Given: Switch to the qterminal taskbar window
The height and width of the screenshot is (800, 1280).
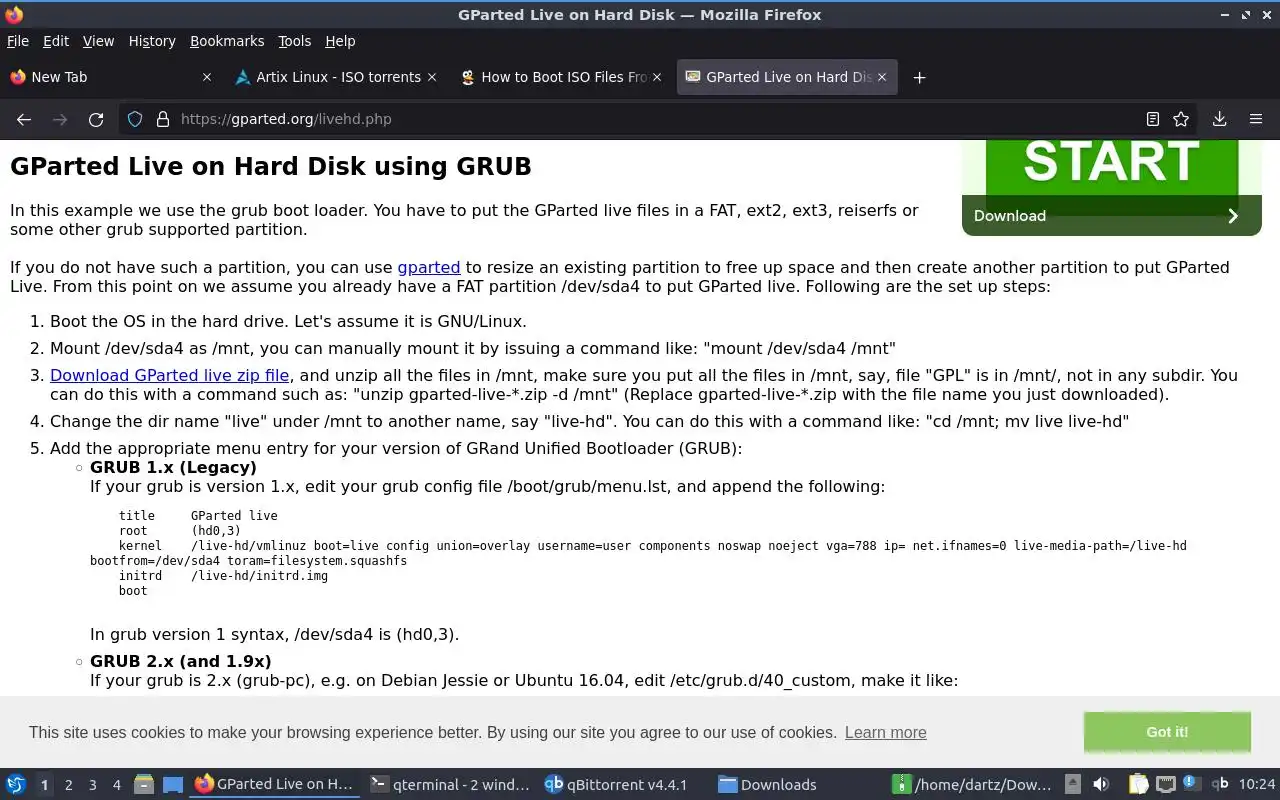Looking at the screenshot, I should [450, 785].
